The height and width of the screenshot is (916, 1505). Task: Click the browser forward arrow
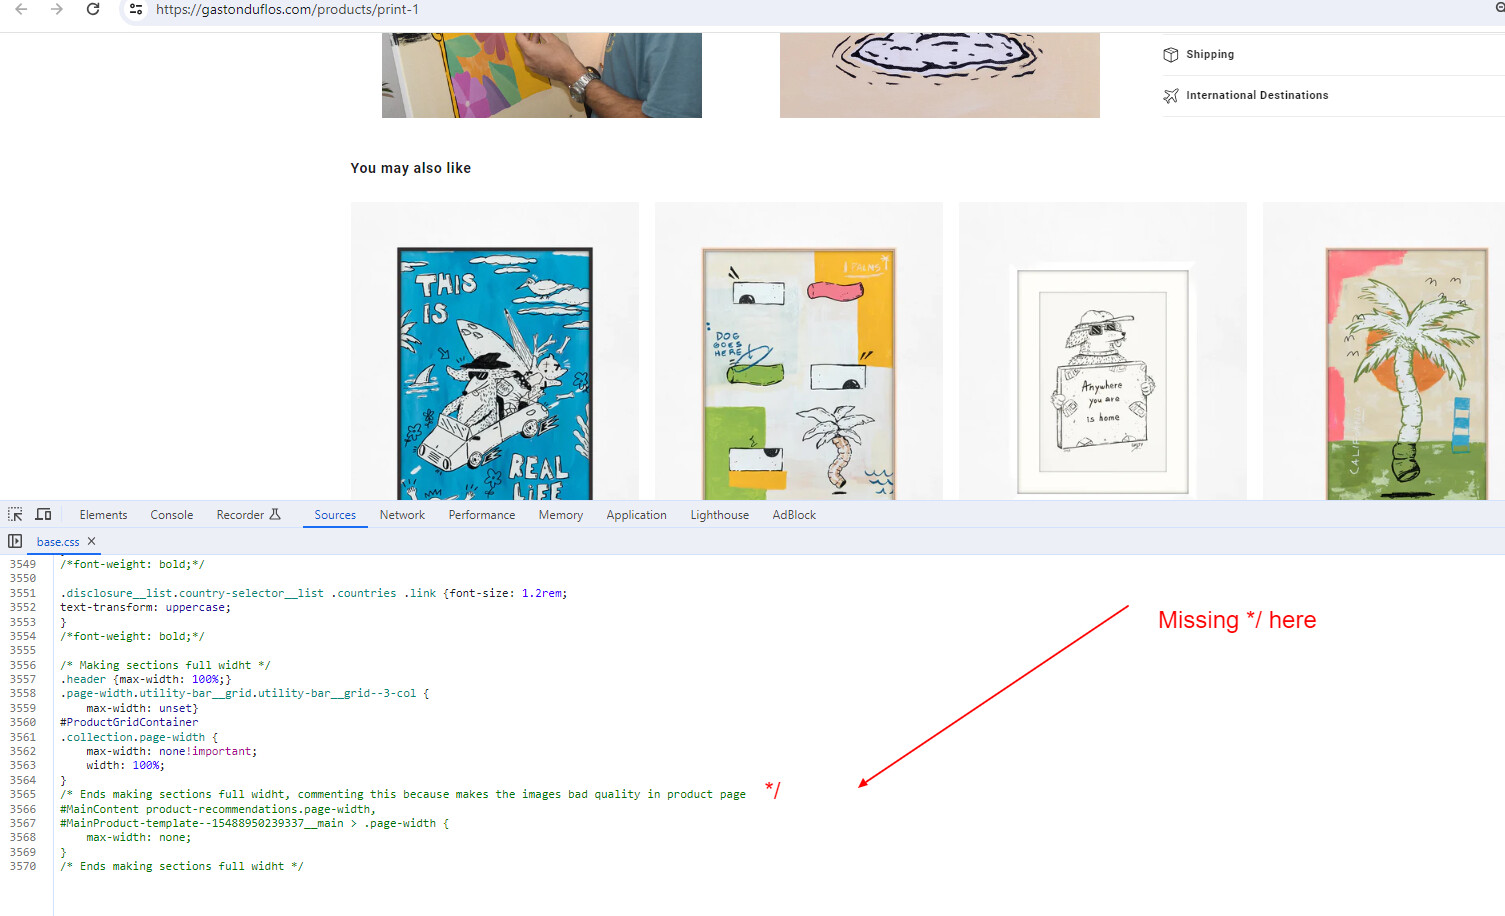(57, 9)
